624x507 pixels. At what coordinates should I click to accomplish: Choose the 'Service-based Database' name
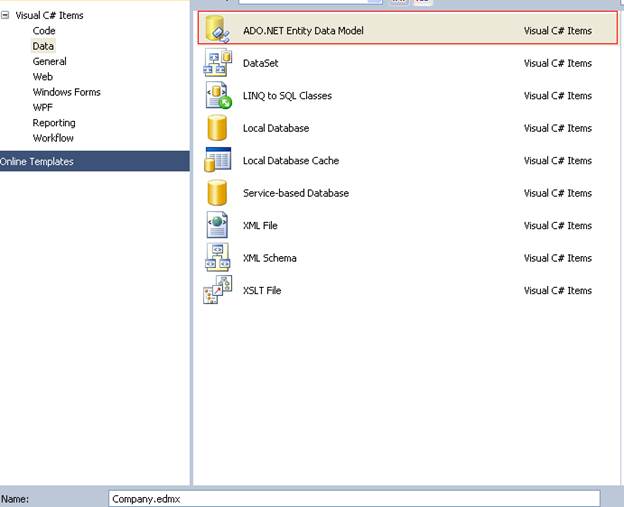(296, 193)
